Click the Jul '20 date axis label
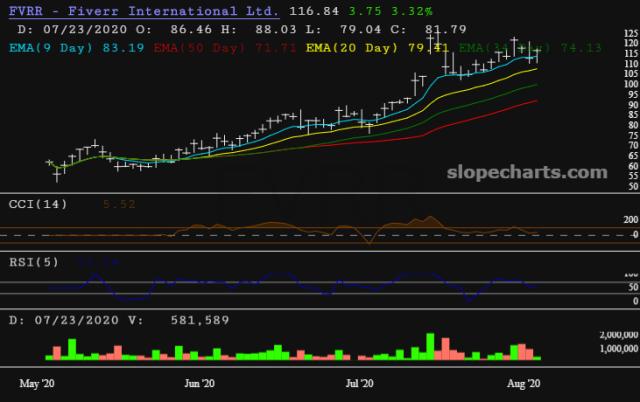This screenshot has width=640, height=402. point(359,383)
